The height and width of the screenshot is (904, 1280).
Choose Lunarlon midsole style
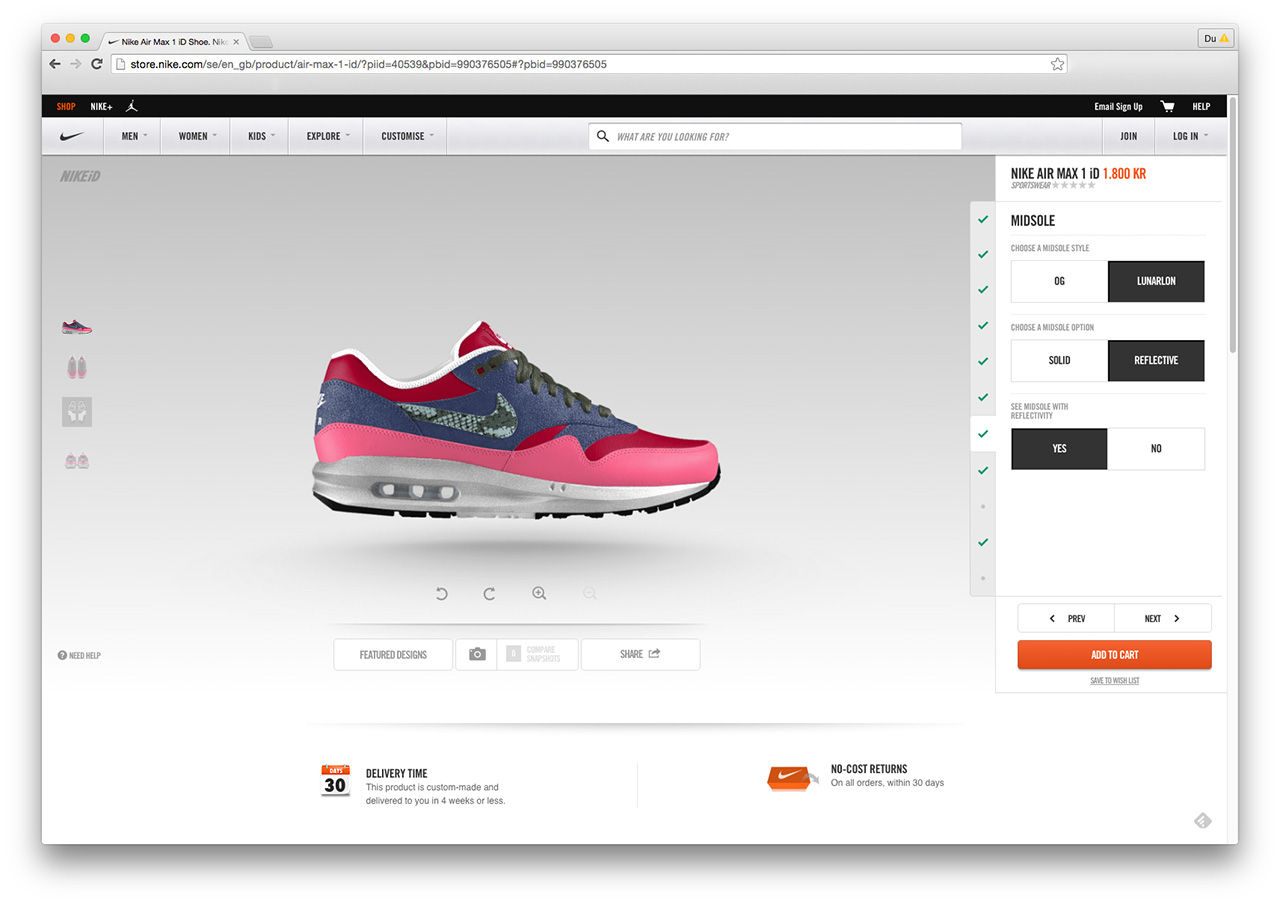click(1156, 281)
